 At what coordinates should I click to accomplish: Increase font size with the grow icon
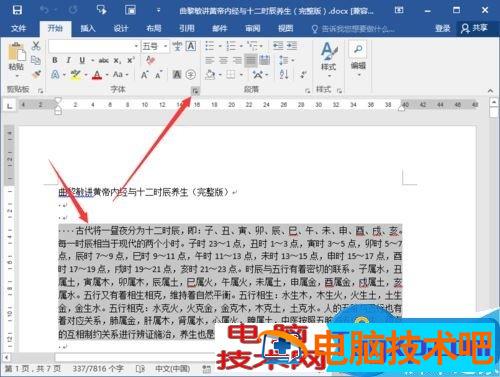(144, 74)
